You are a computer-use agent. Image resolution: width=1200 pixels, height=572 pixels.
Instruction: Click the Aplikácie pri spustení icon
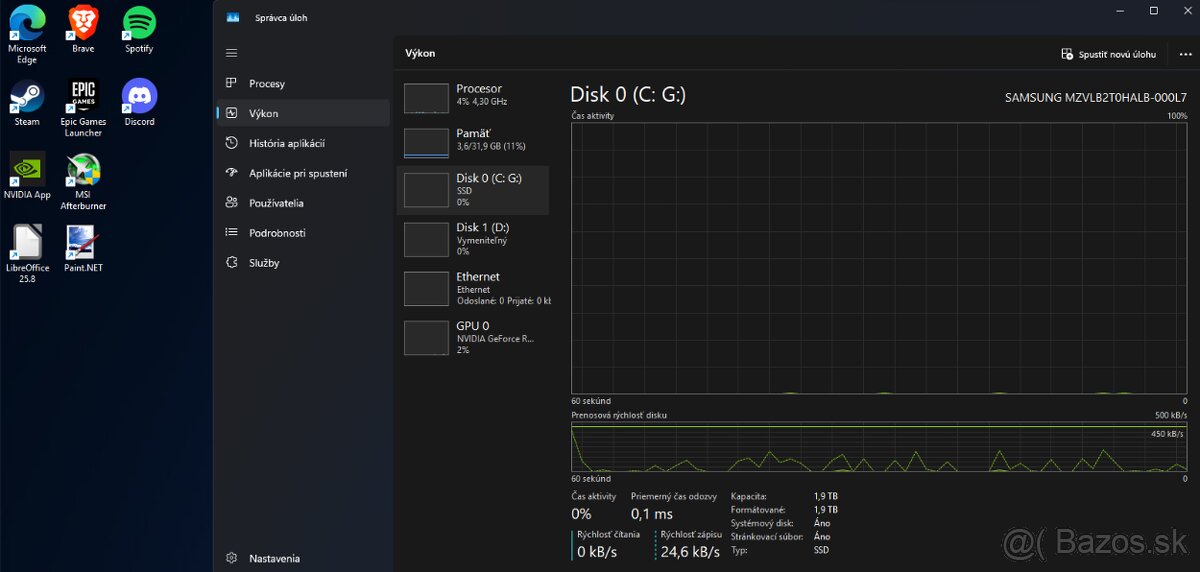231,173
